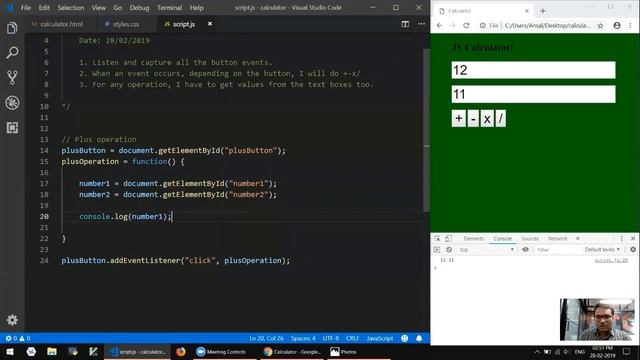Viewport: 640px width, 360px height.
Task: Show the DevTools console sidebar
Action: (x=437, y=249)
